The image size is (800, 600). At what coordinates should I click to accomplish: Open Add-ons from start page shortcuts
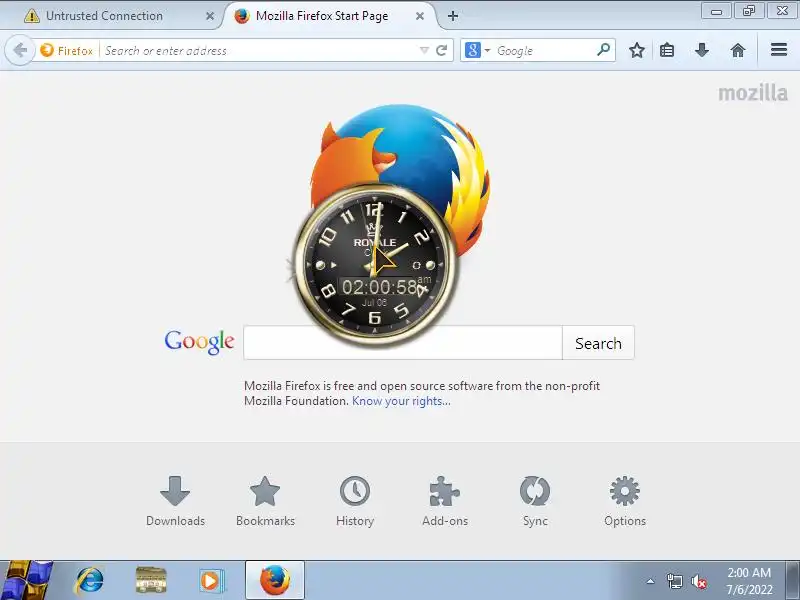[445, 501]
